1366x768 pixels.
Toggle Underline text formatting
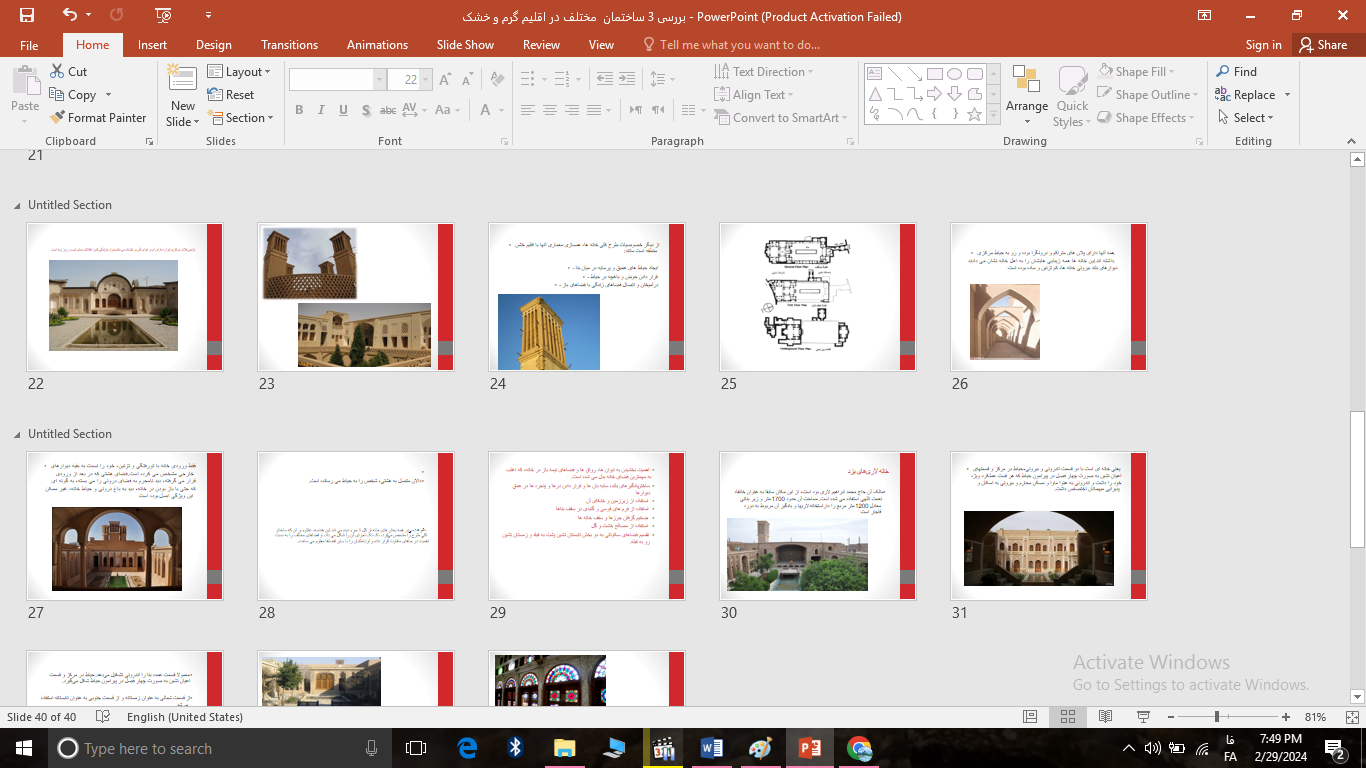point(344,110)
